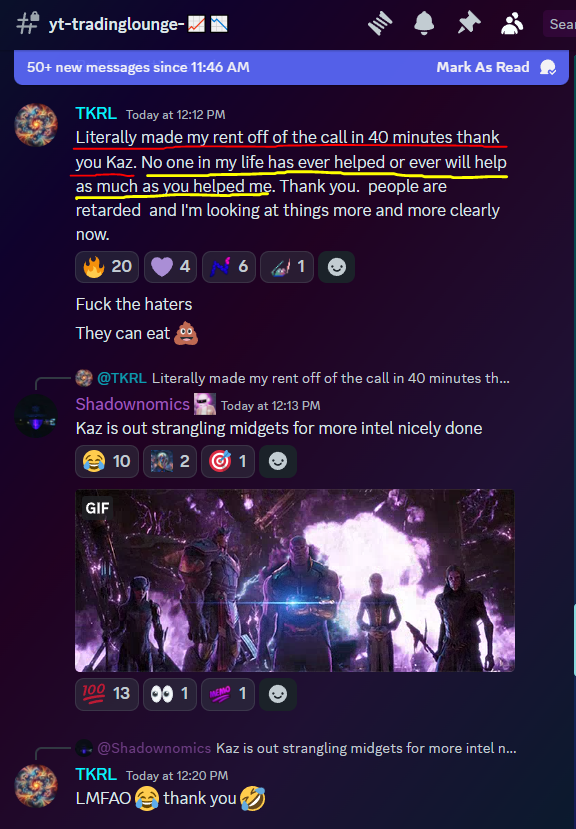Open notification settings bell icon
576x829 pixels.
pos(424,24)
